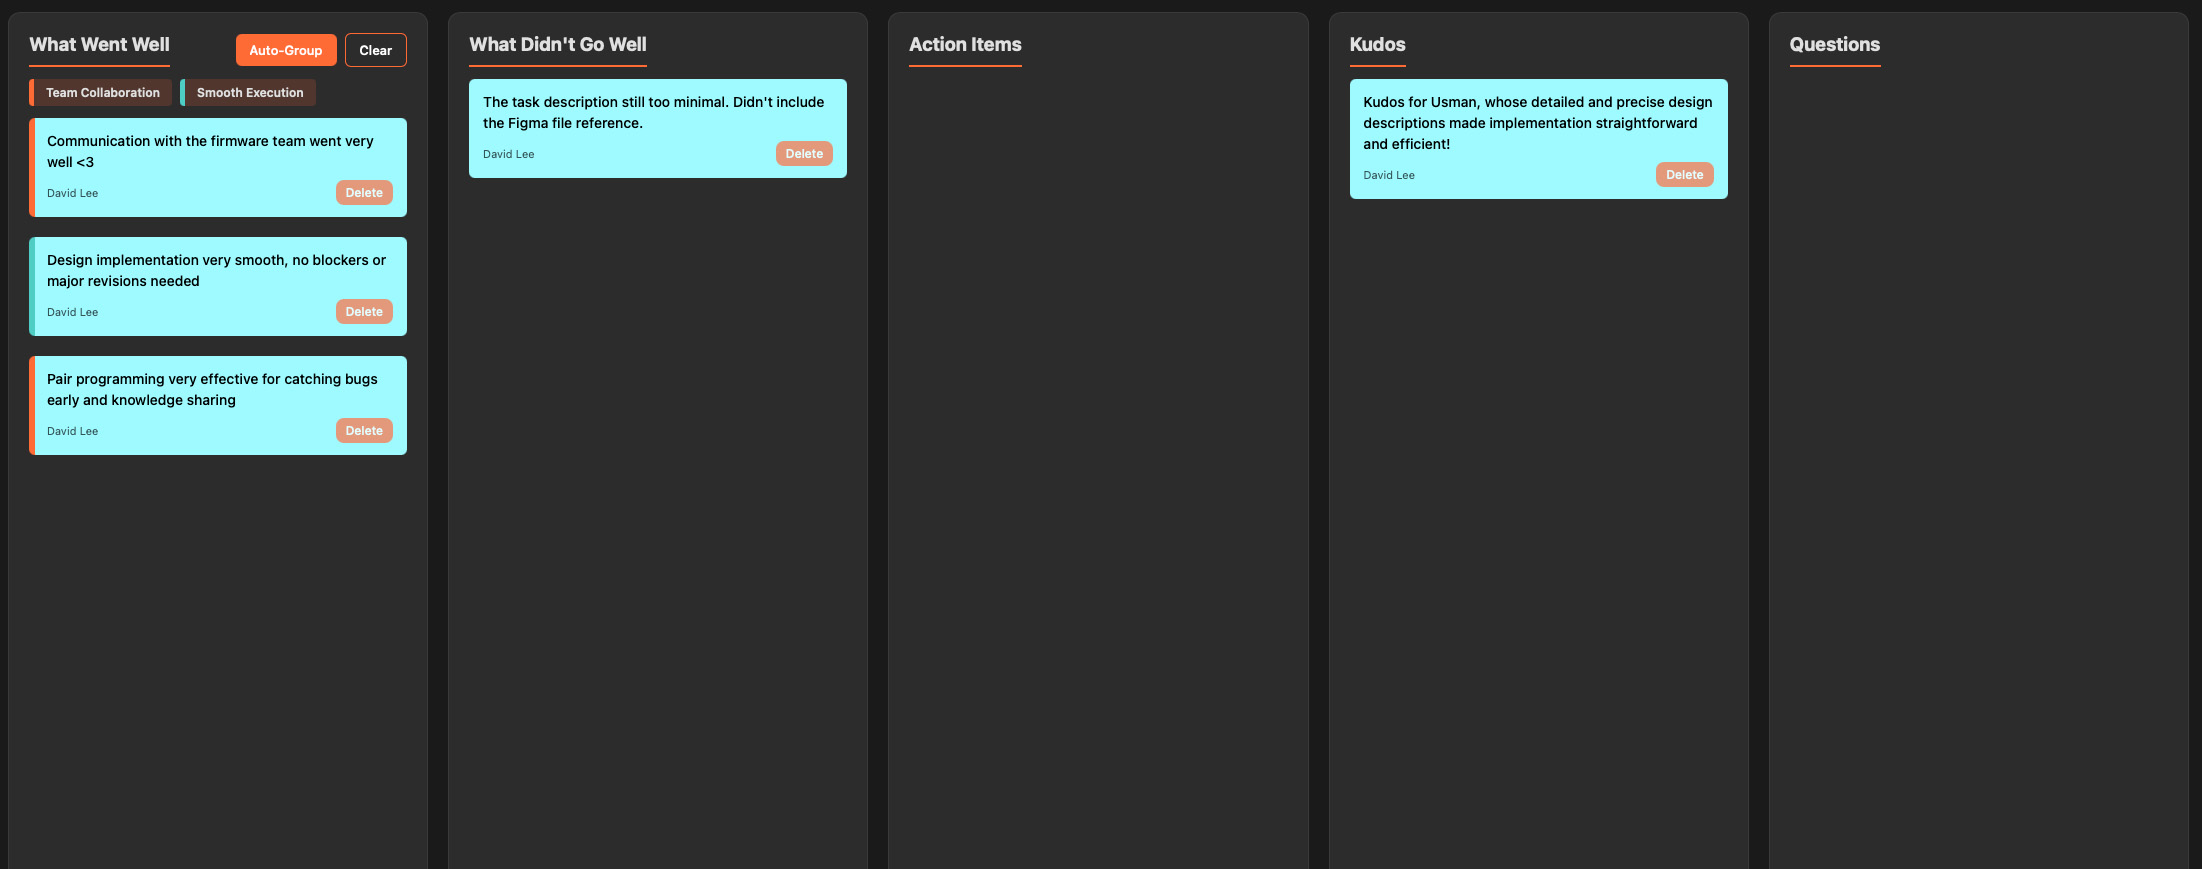
Task: Select the 'Pair programming very effective' card text
Action: [x=212, y=390]
